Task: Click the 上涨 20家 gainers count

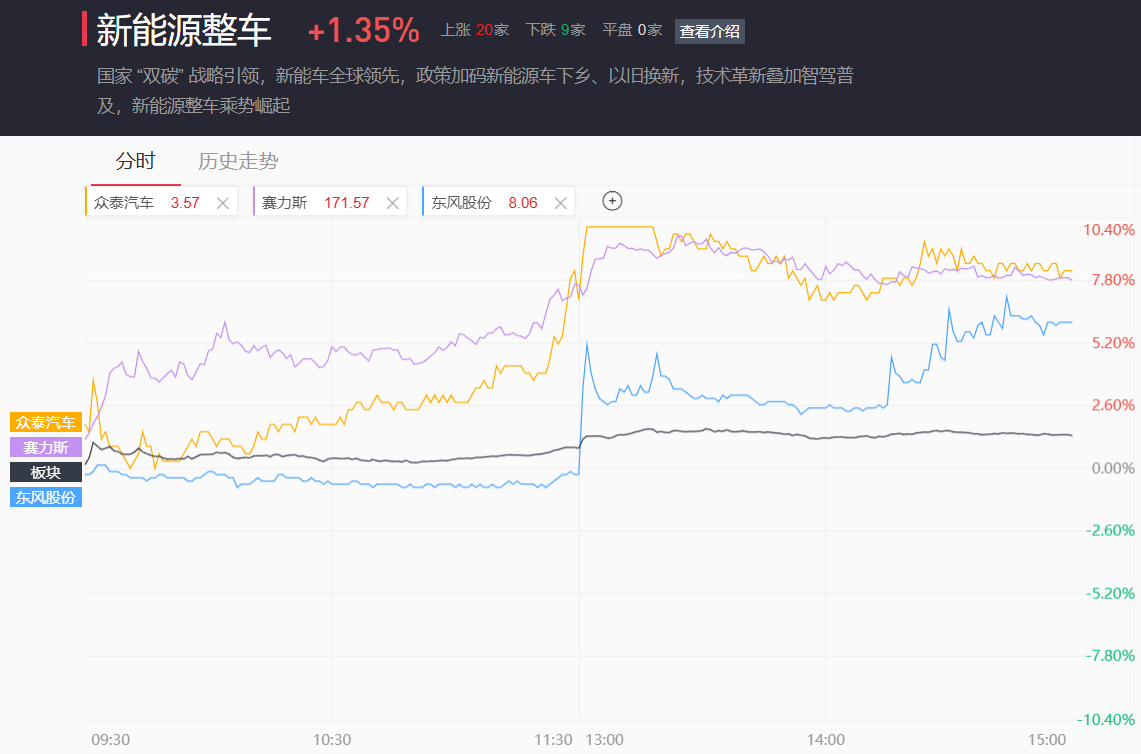Action: coord(475,30)
